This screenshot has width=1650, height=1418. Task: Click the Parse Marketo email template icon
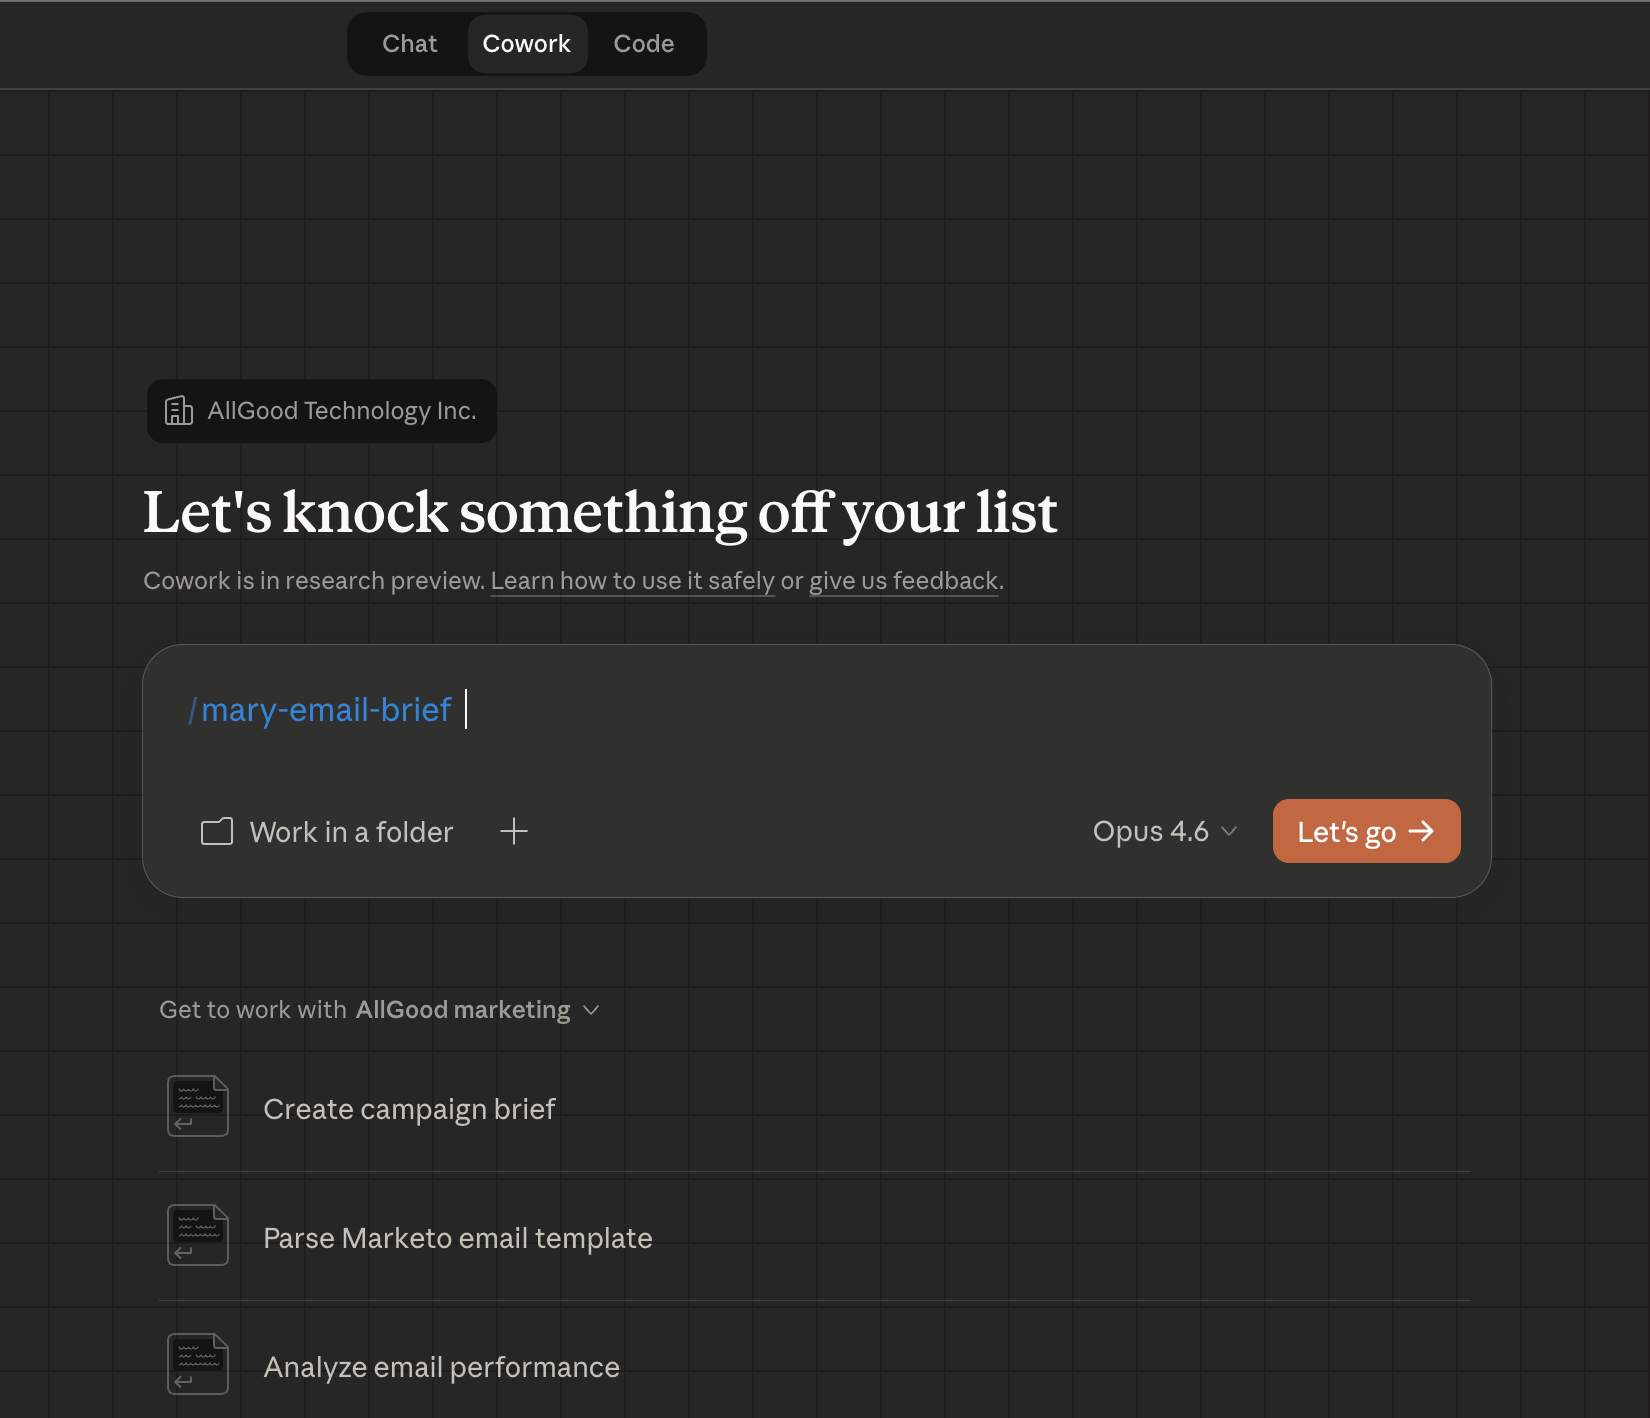click(197, 1235)
